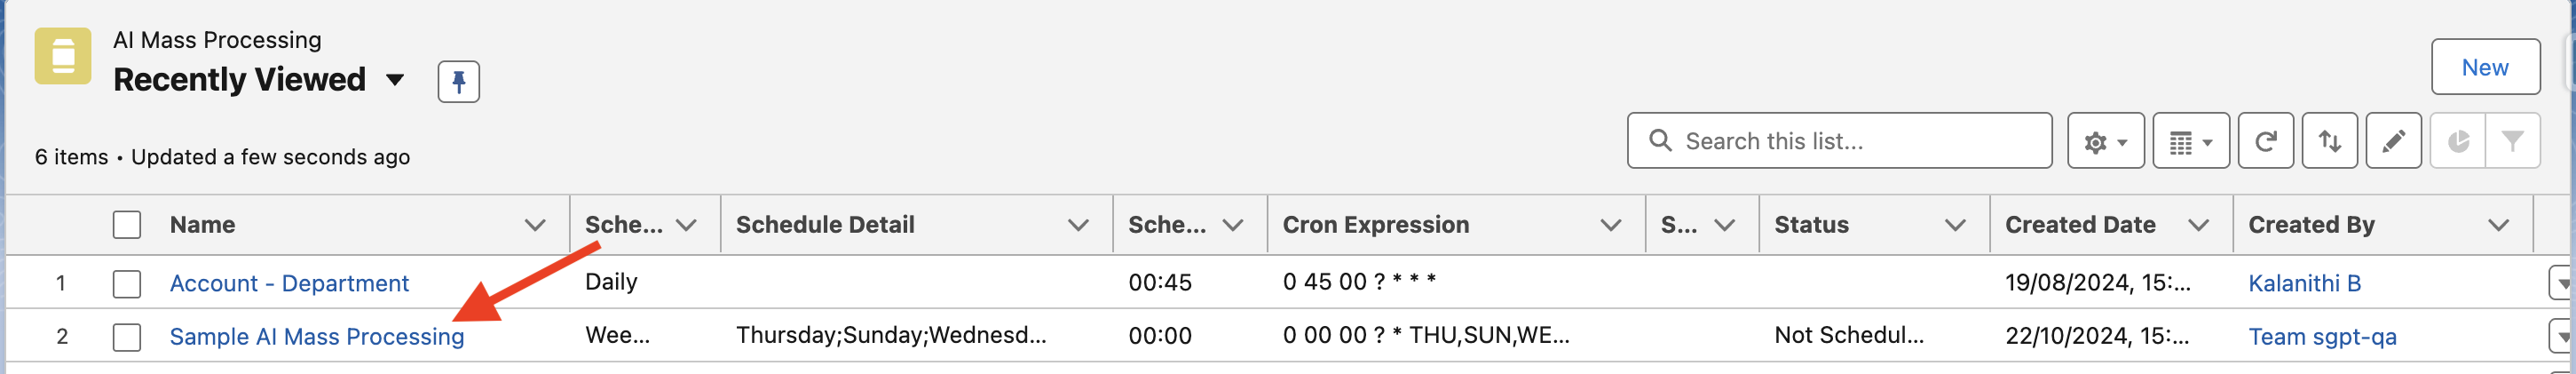Toggle the select all rows checkbox

[127, 225]
